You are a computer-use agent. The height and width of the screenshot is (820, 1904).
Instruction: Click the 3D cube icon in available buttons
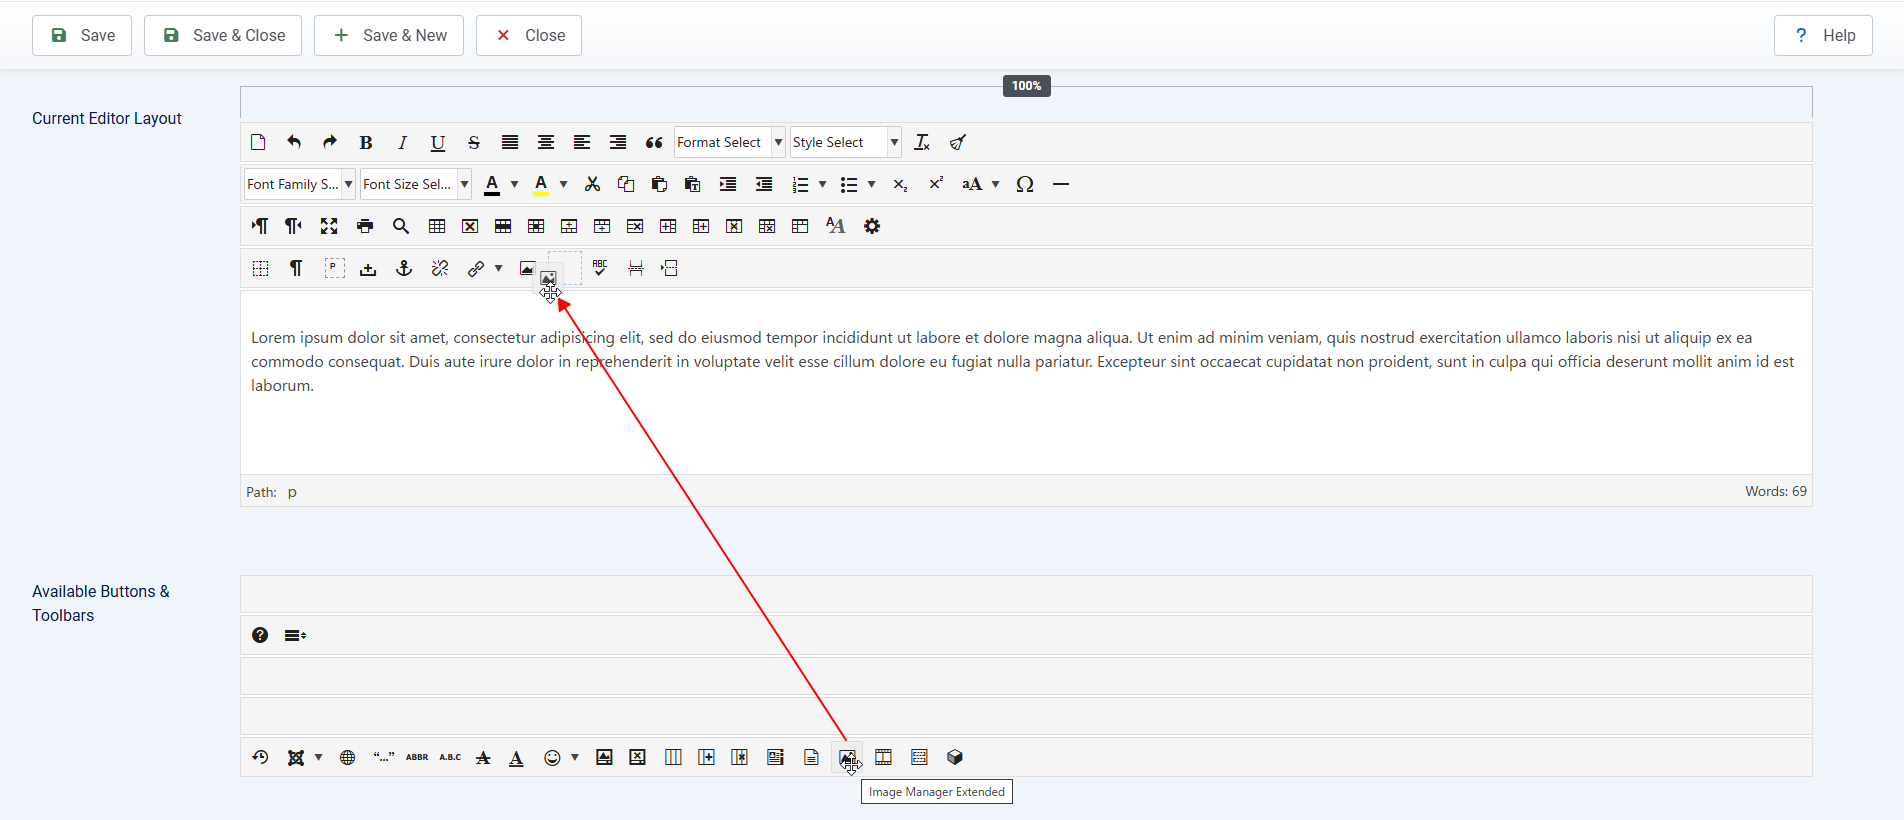(x=955, y=757)
